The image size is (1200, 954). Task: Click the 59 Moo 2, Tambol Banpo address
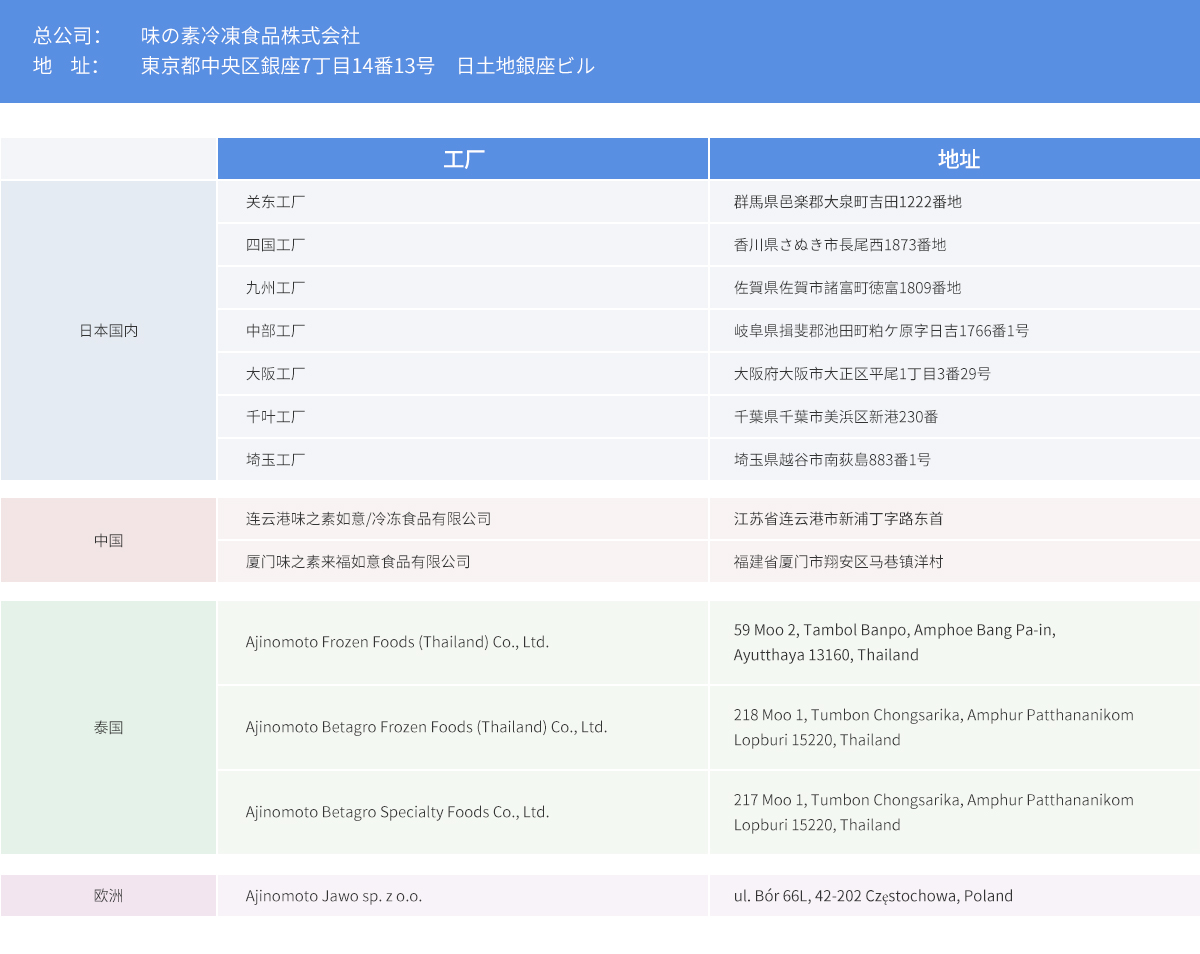[x=895, y=643]
